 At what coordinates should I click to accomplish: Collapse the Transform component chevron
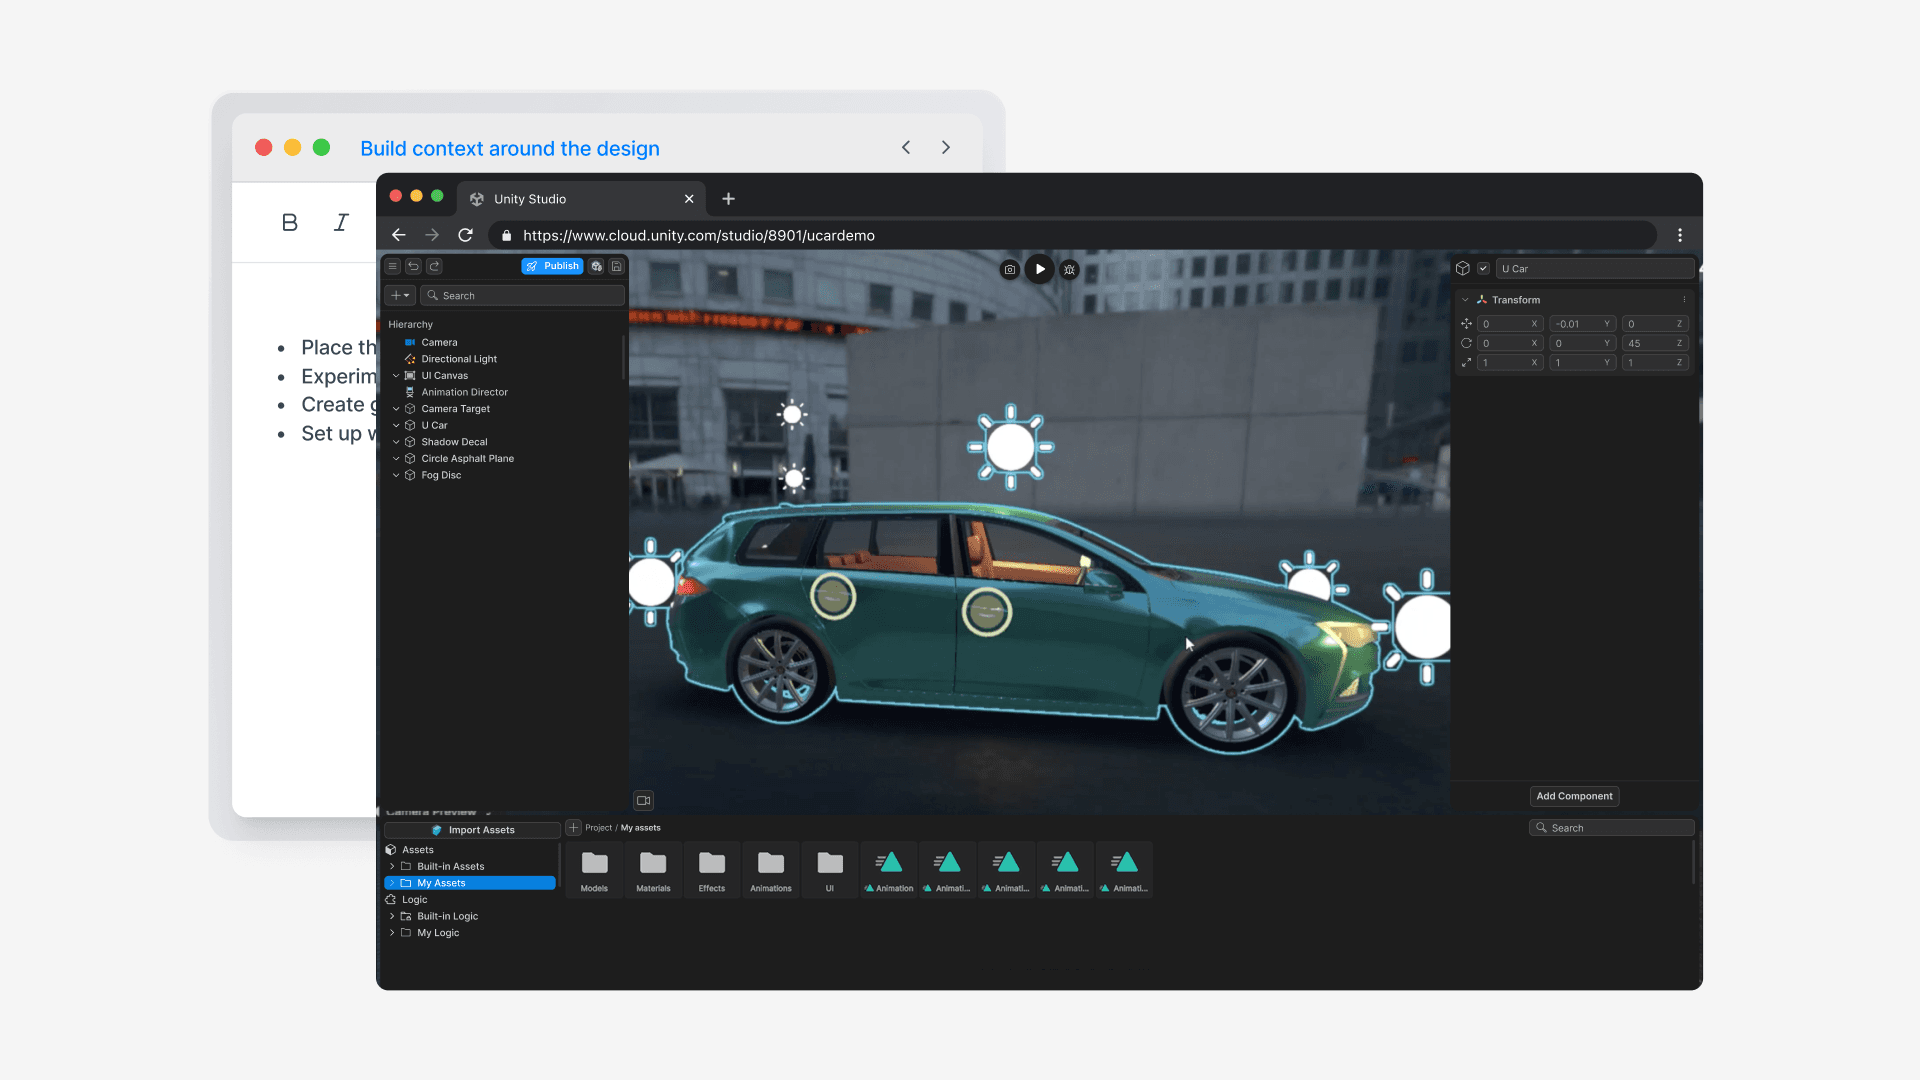(1466, 300)
